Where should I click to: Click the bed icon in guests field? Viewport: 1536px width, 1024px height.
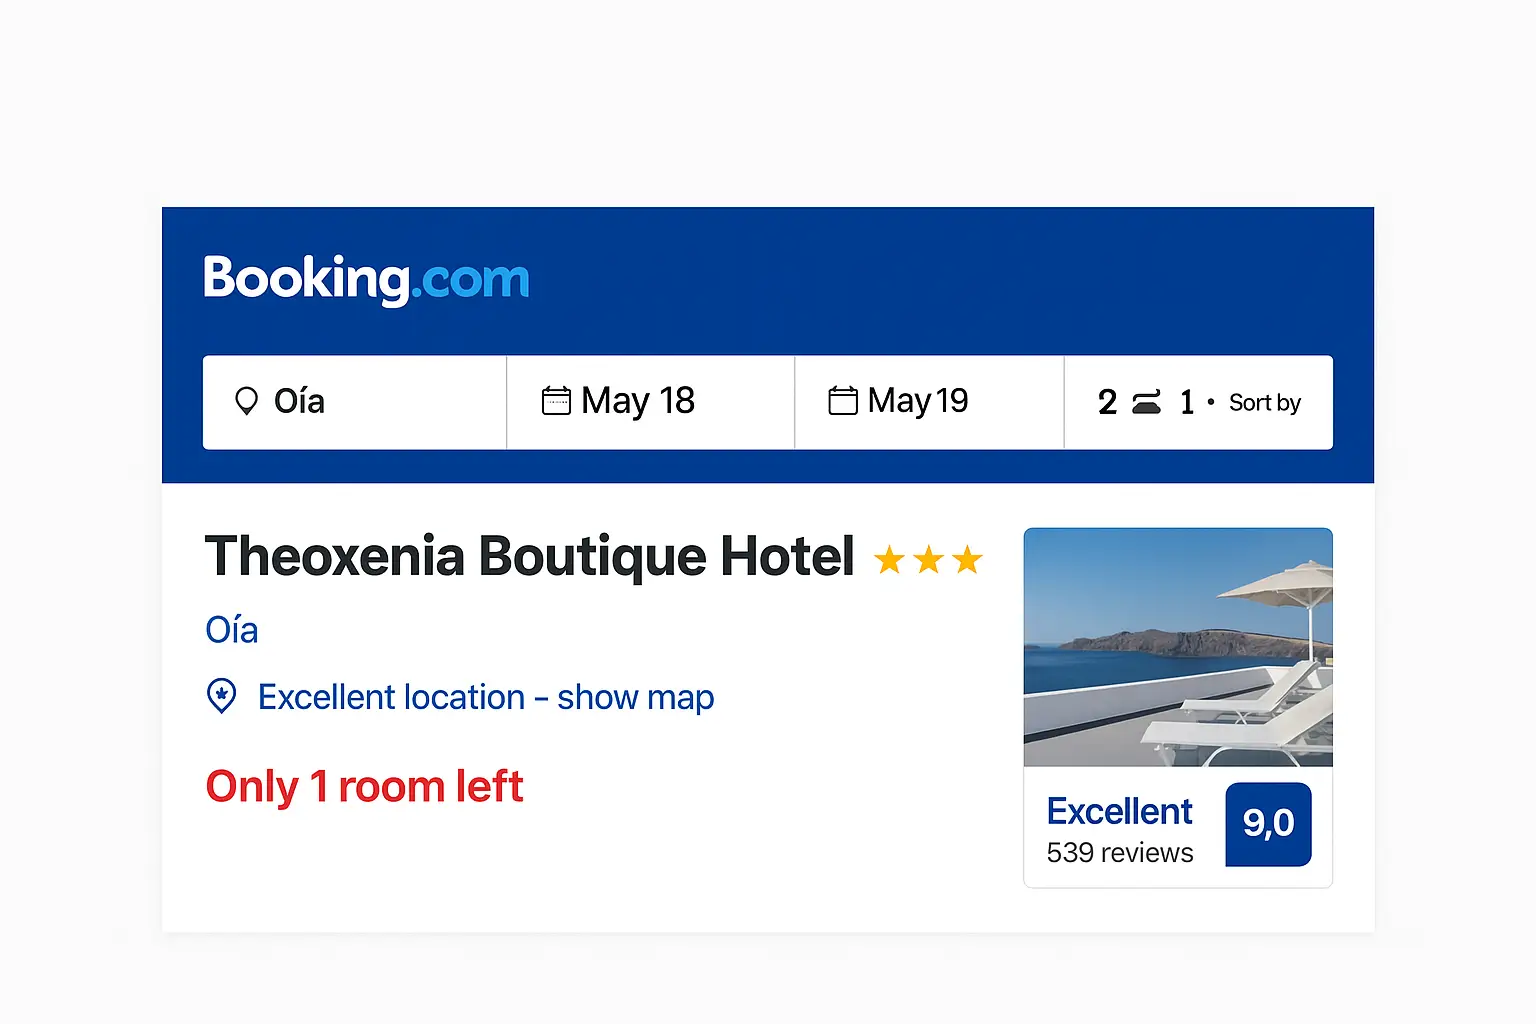point(1146,402)
